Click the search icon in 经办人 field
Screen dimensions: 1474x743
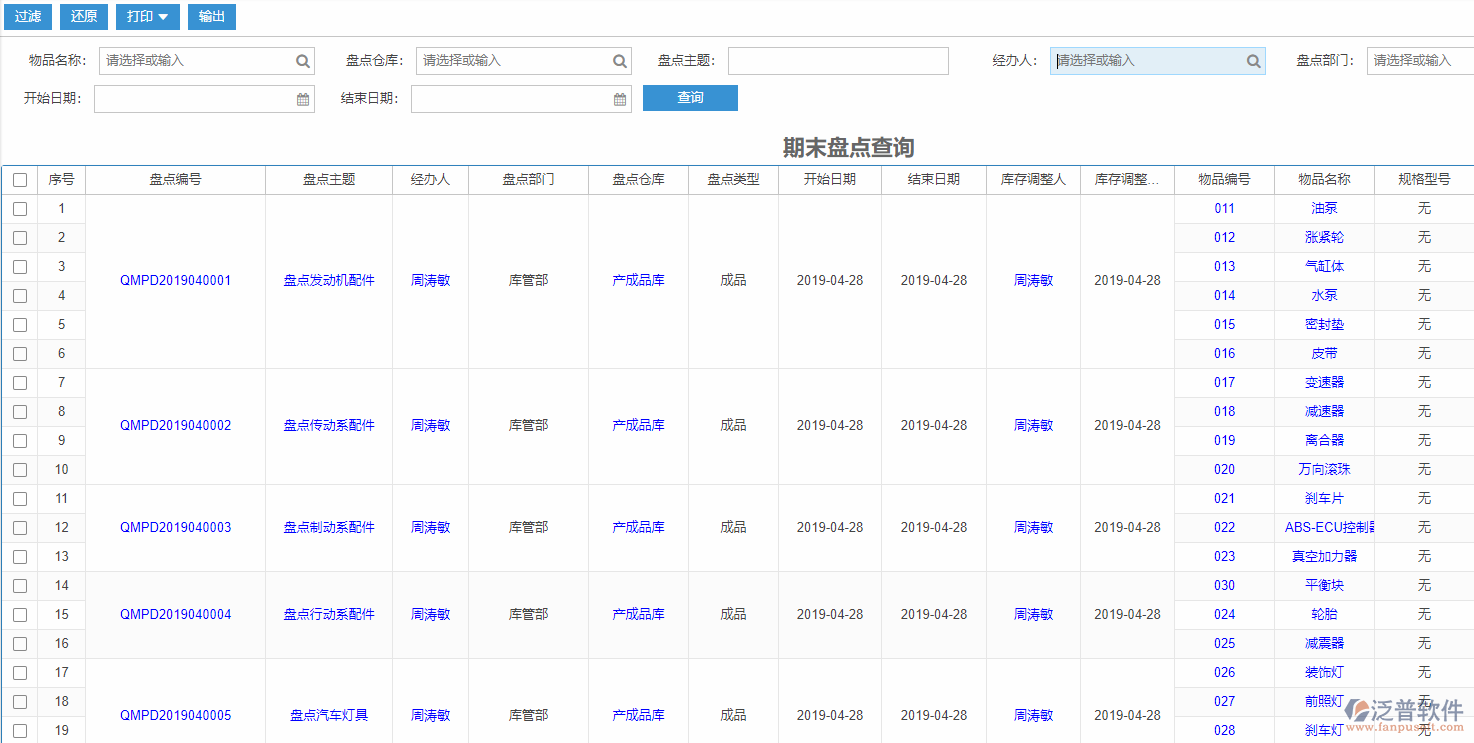[x=1253, y=61]
